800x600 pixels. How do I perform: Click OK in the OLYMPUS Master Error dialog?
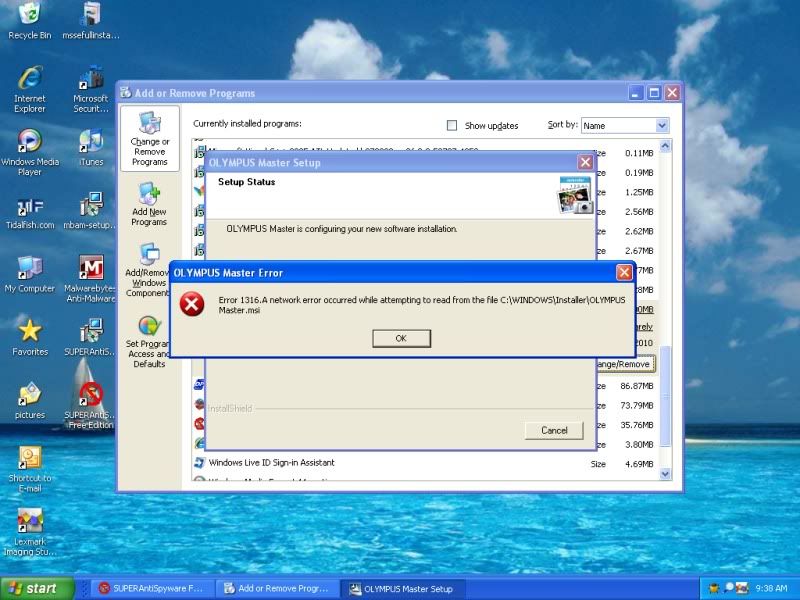click(401, 338)
